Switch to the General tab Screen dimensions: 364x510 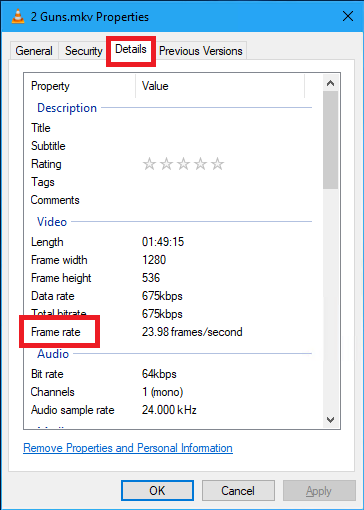34,51
